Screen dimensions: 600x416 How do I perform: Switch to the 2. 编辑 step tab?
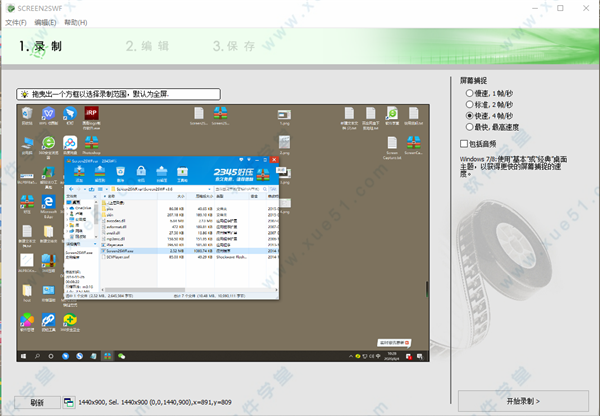click(x=147, y=46)
